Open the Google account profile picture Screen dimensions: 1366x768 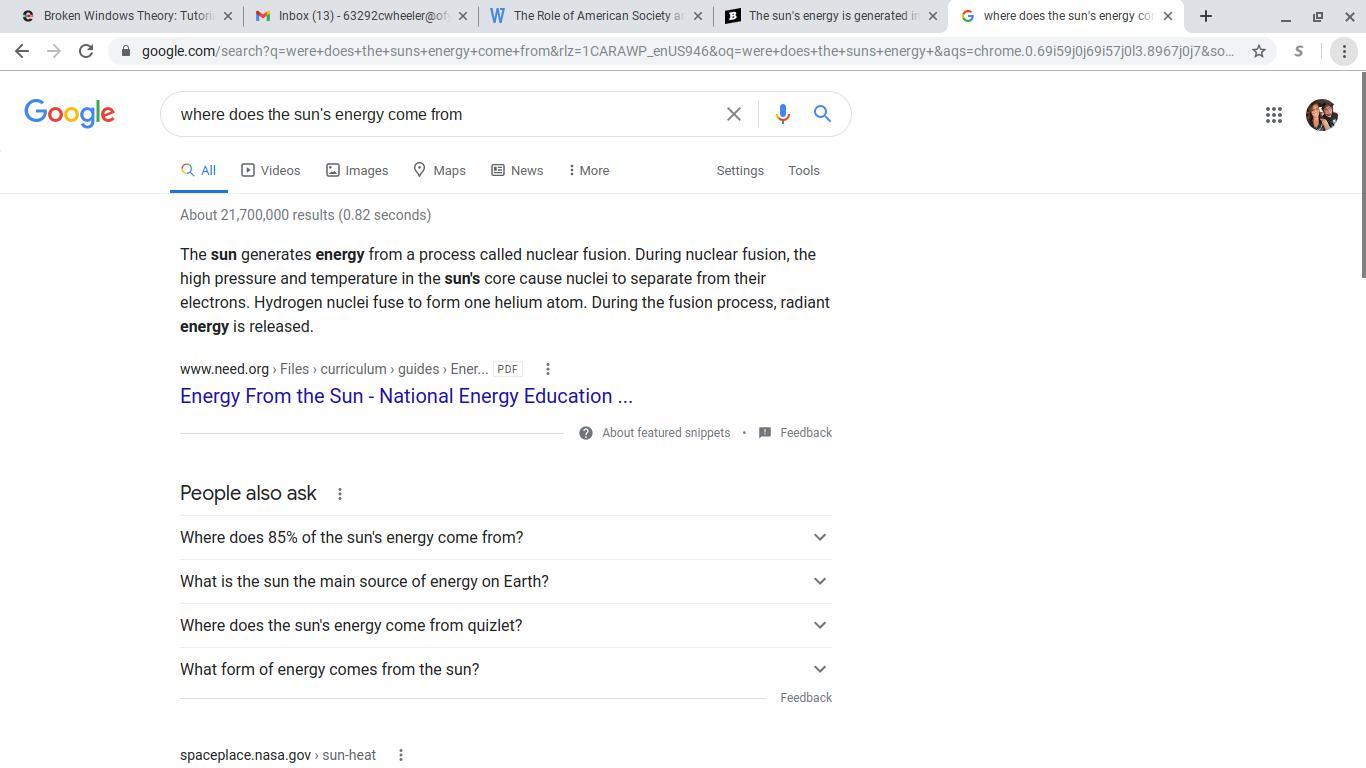(1321, 115)
